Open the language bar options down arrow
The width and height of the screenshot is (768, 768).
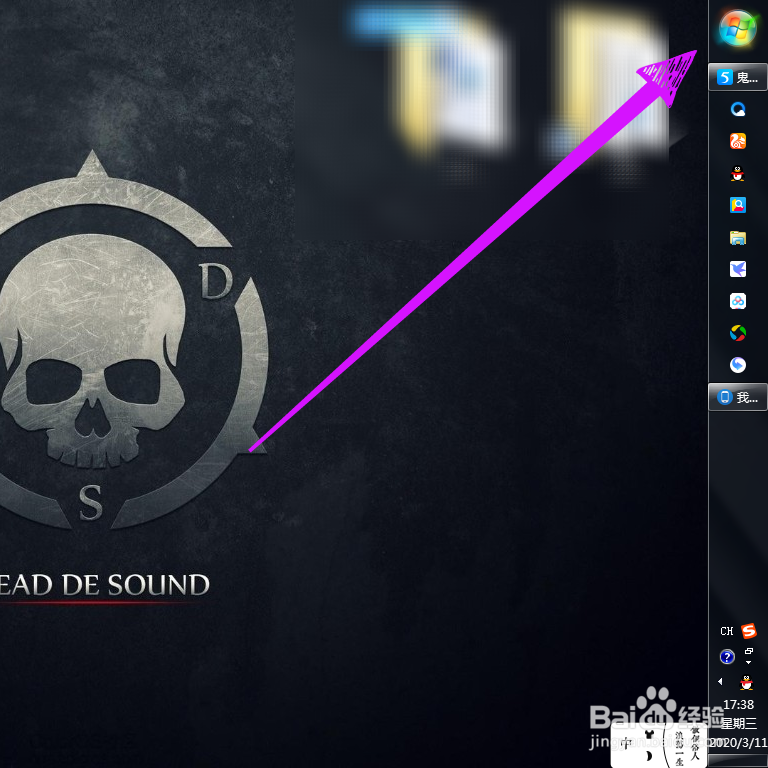(748, 662)
